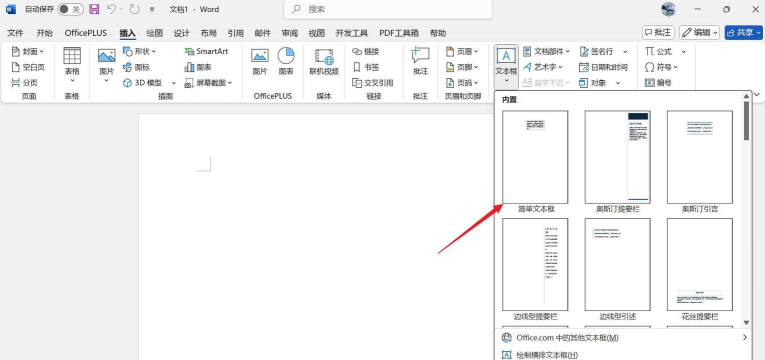Insert a 空白页 blank page
This screenshot has width=765, height=360.
tap(28, 67)
